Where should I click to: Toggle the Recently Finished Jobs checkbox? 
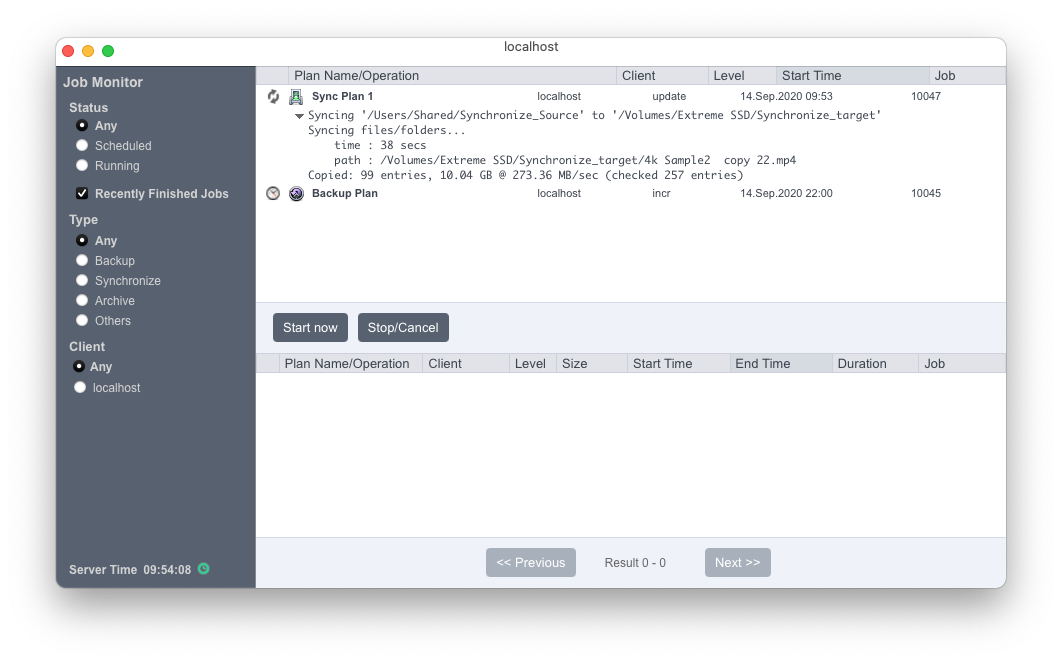click(x=82, y=193)
